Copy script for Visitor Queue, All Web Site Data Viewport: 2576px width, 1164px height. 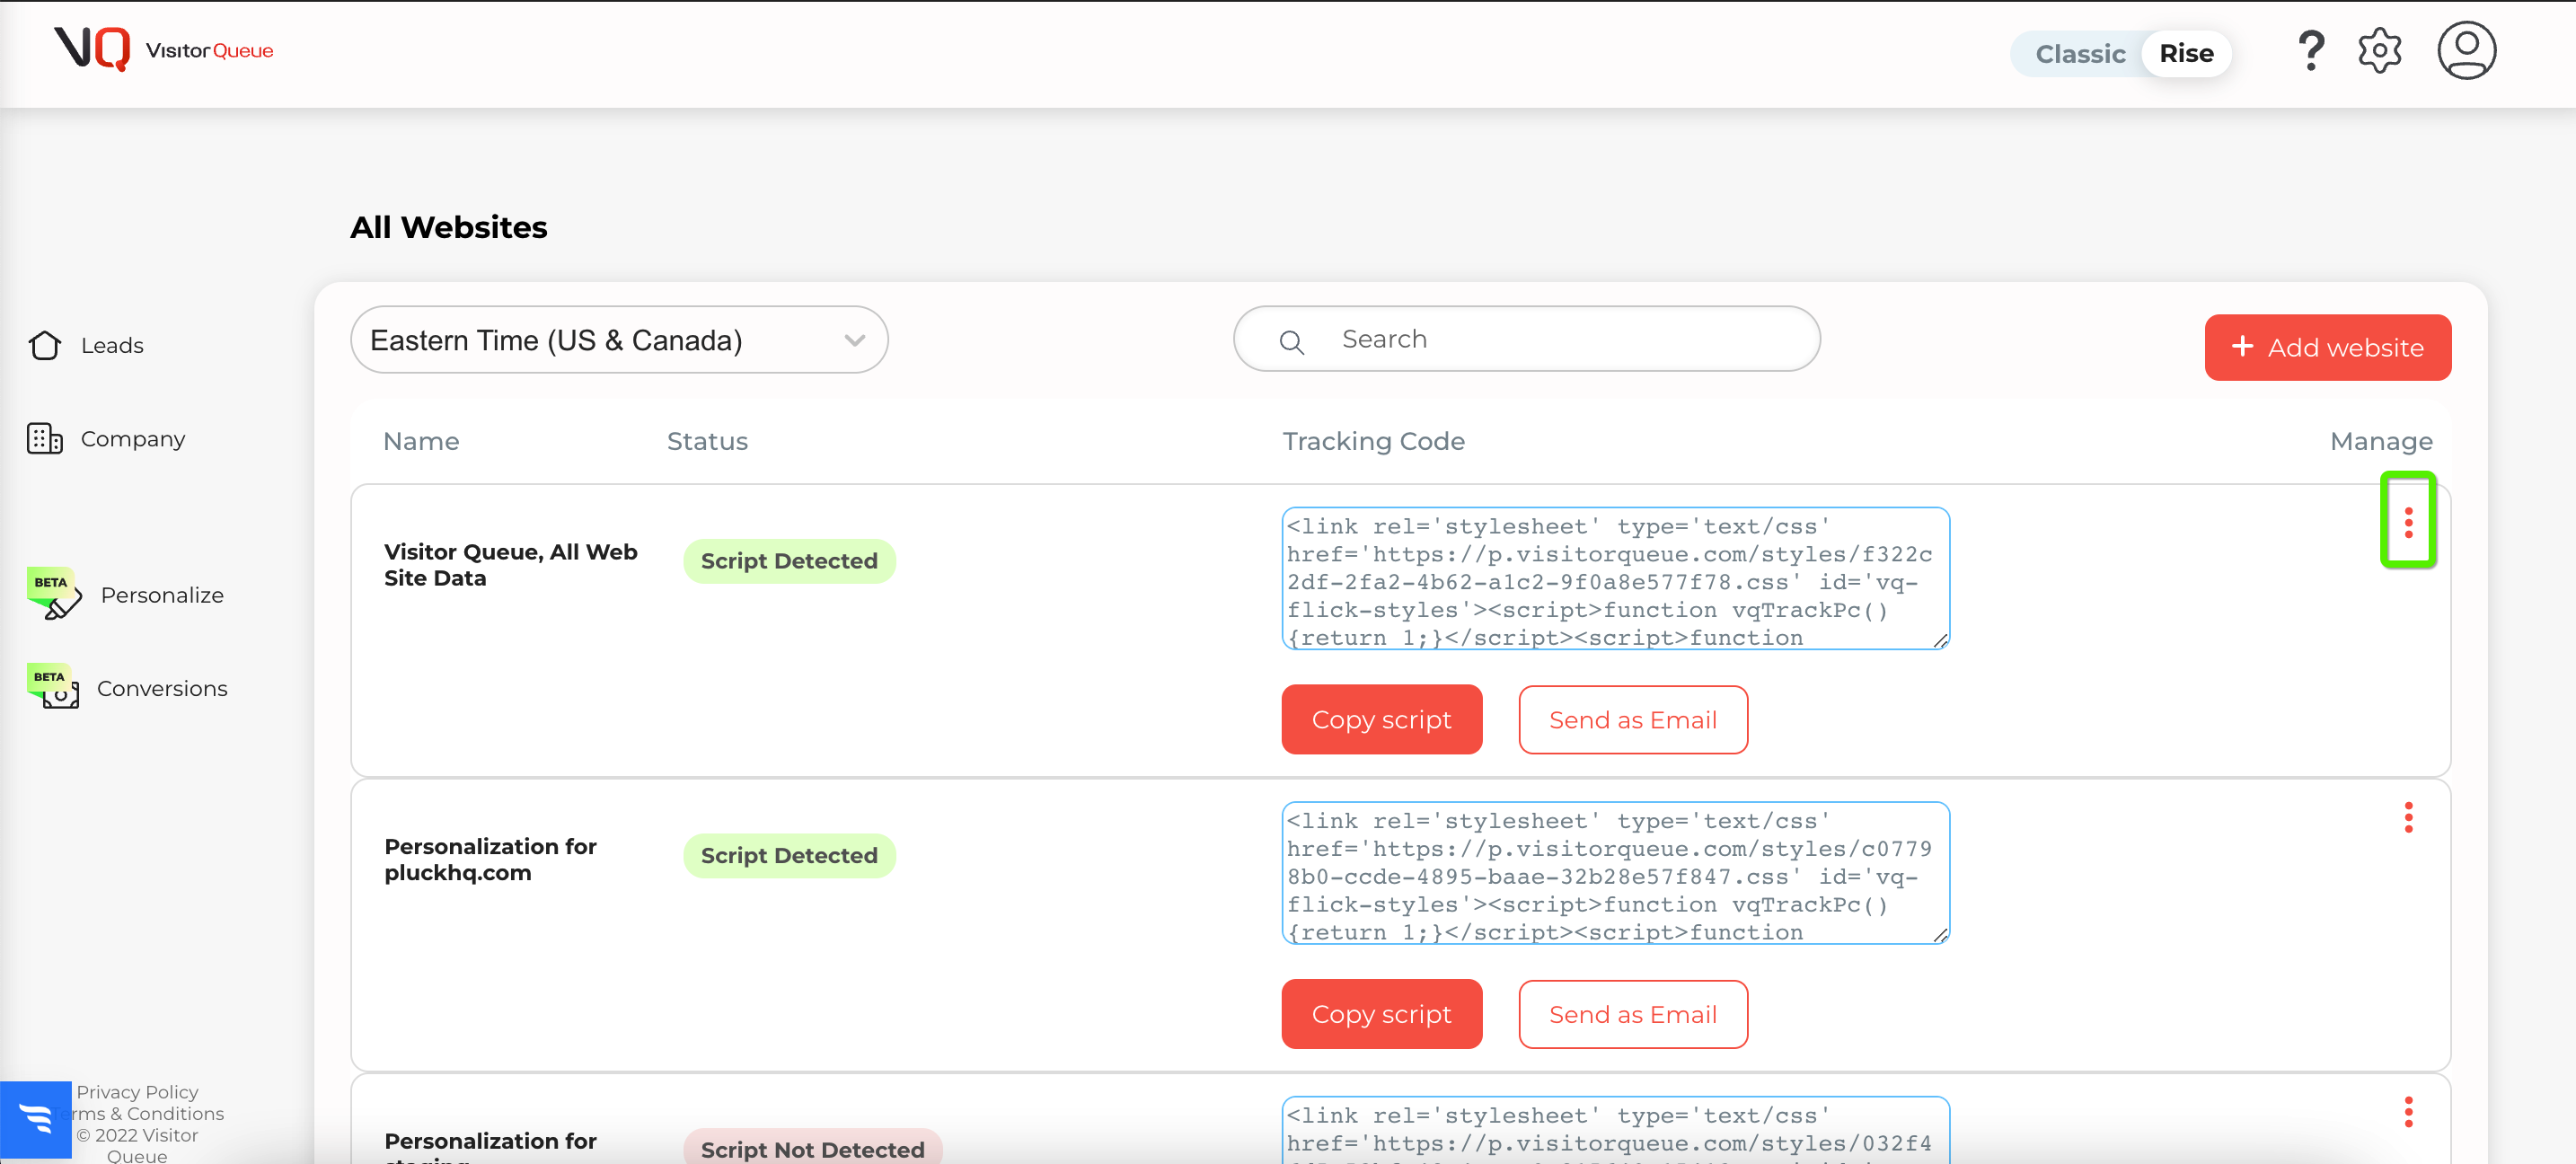click(1381, 719)
